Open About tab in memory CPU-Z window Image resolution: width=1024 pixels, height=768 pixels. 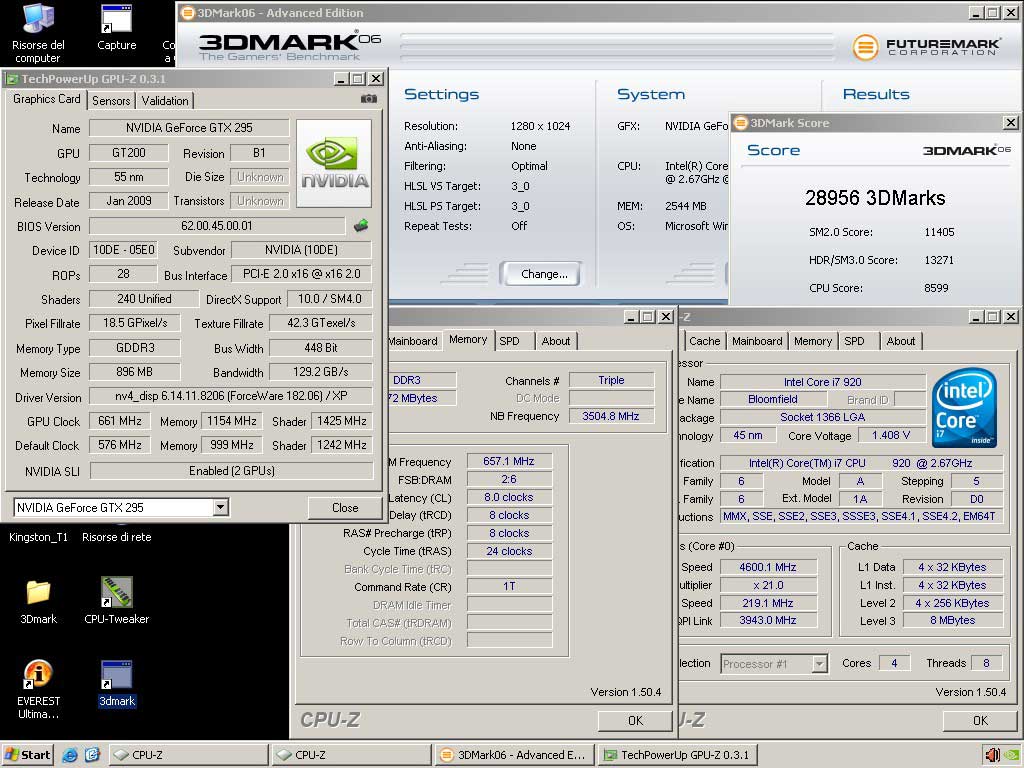(x=556, y=341)
